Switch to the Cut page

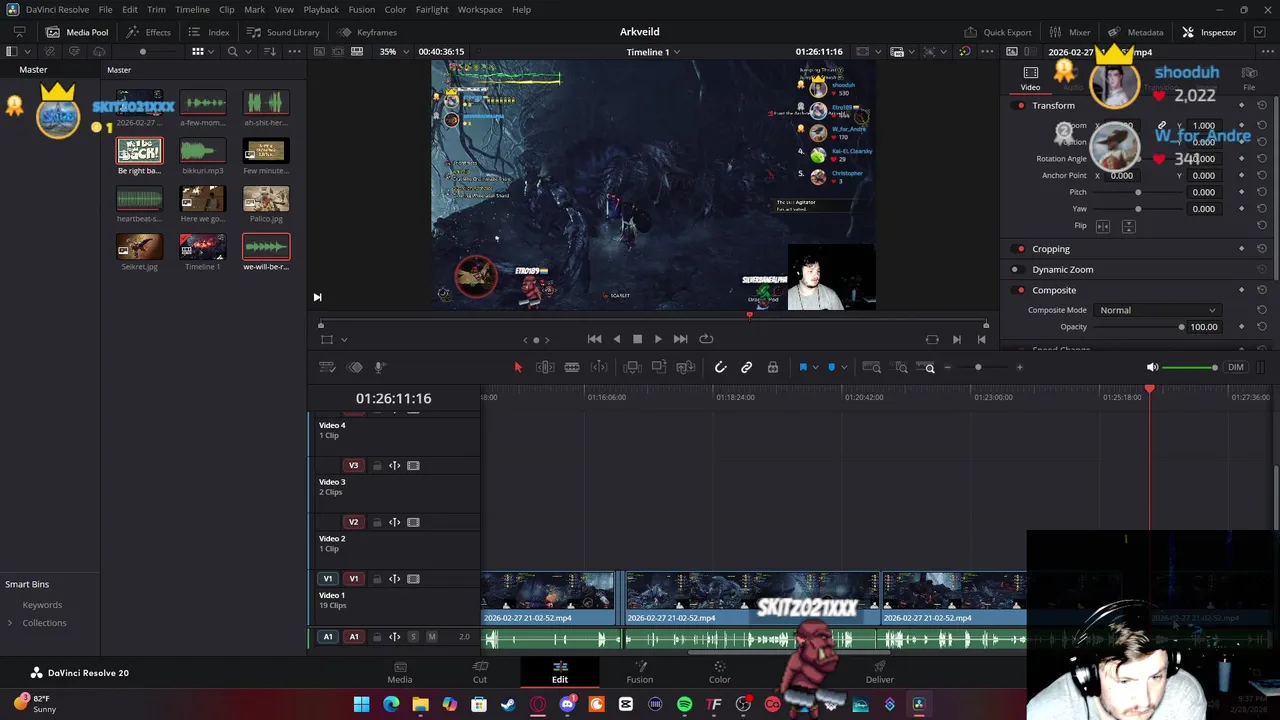480,672
